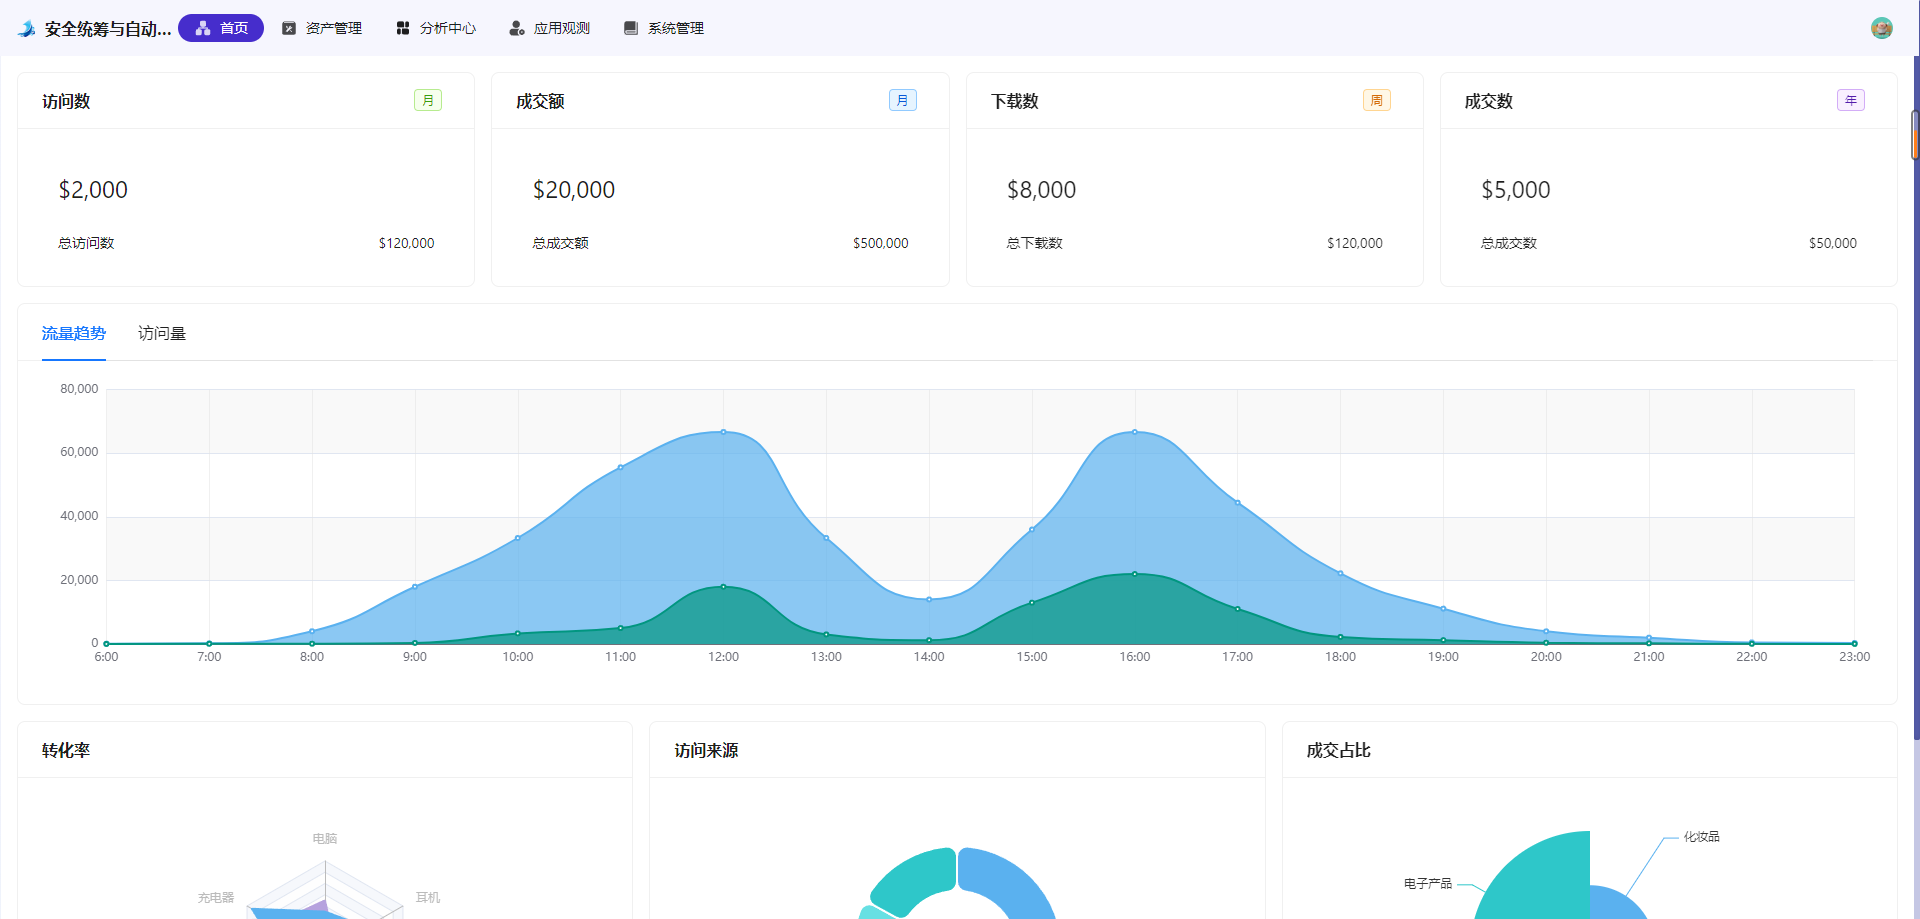Click the 12:00 point on the green chart line
1920x919 pixels.
[724, 586]
